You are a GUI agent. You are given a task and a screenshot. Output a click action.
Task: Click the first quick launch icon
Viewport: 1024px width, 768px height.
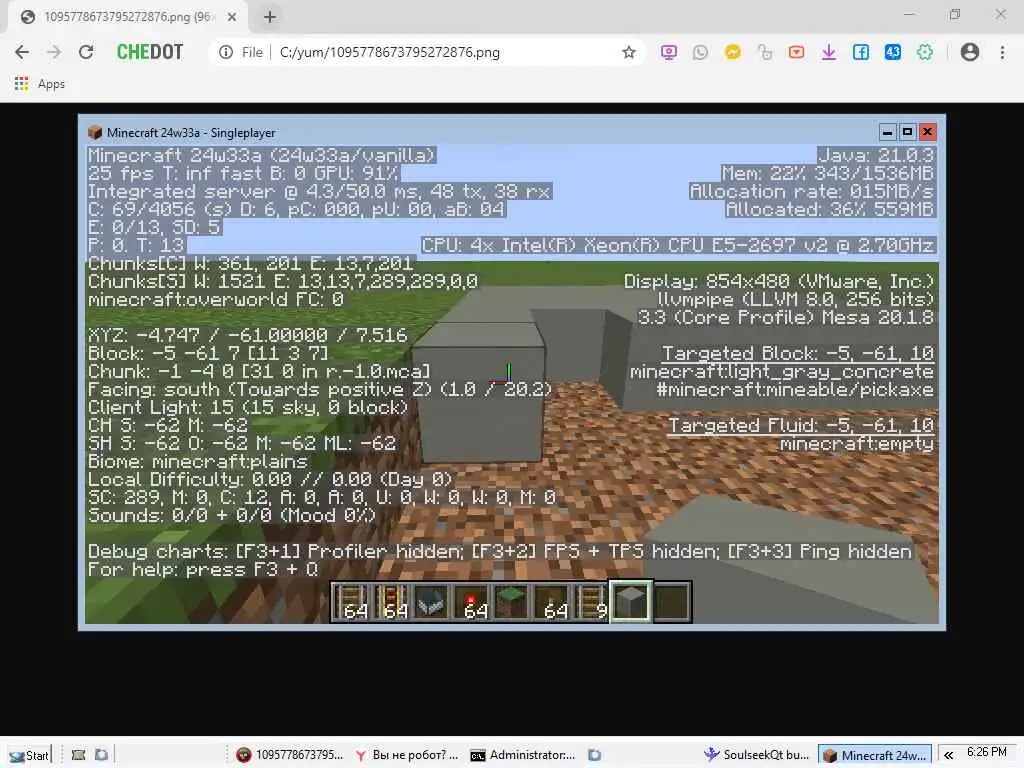[x=78, y=755]
